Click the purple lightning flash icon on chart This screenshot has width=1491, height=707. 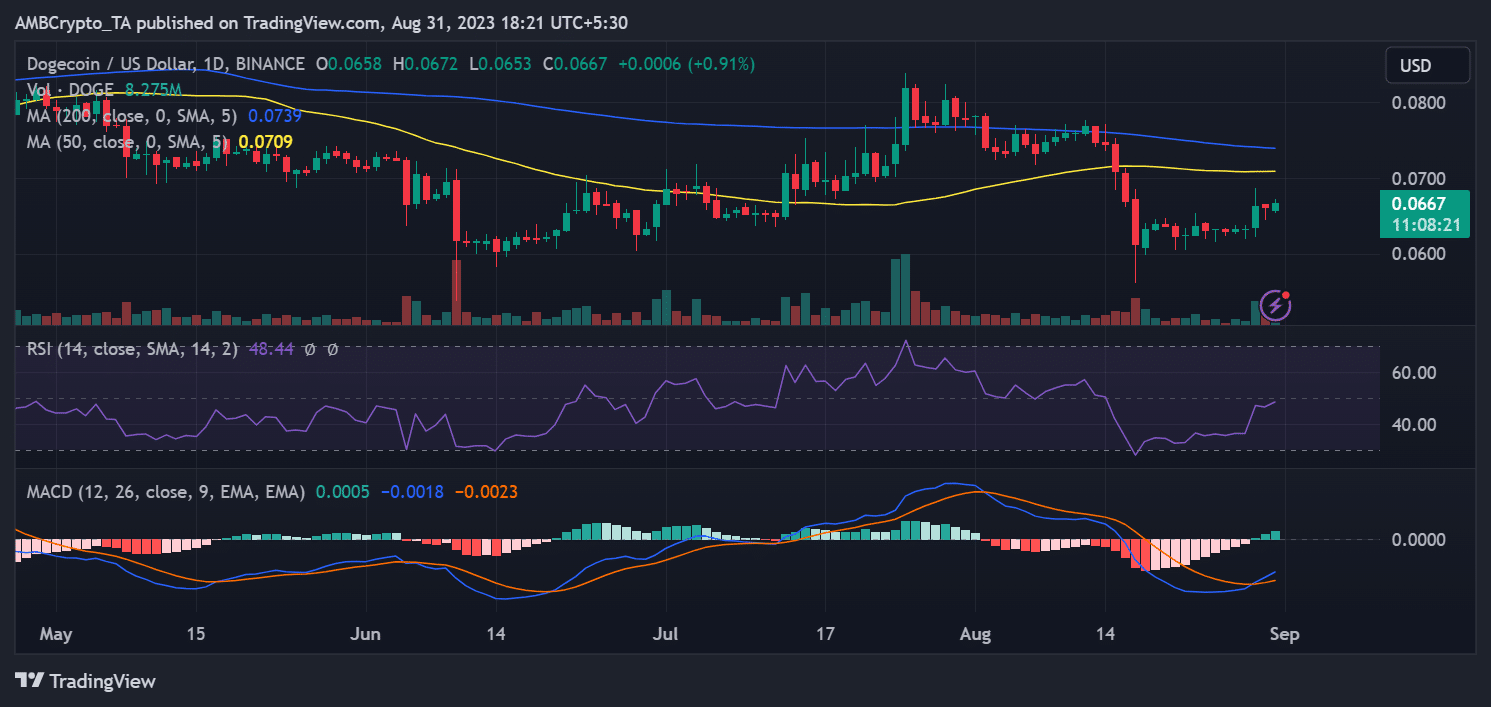(1275, 304)
